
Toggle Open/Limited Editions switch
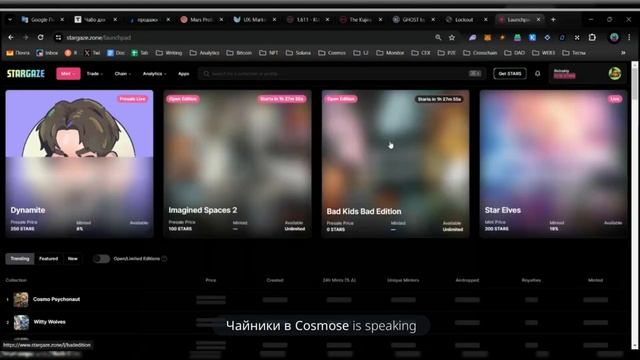click(x=101, y=259)
